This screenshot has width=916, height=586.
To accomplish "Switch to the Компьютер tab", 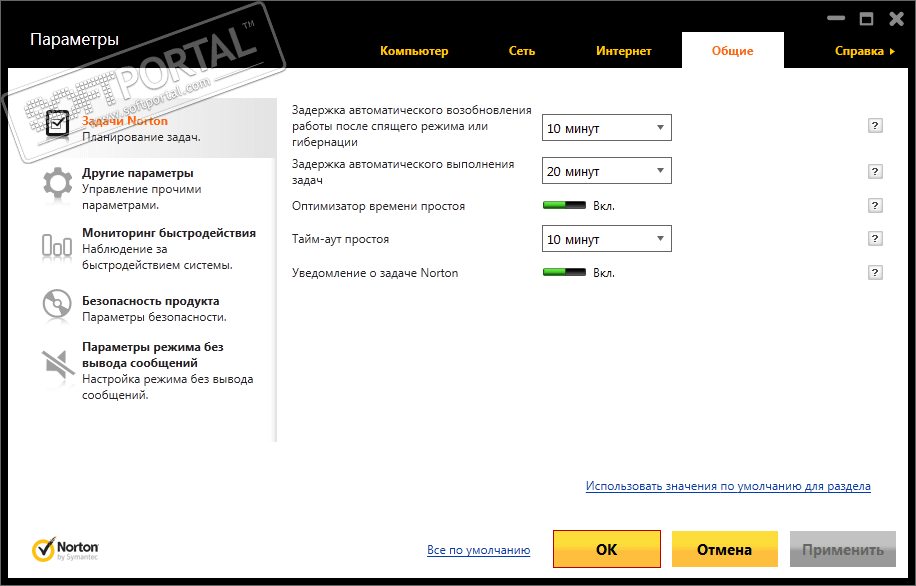I will pyautogui.click(x=414, y=51).
